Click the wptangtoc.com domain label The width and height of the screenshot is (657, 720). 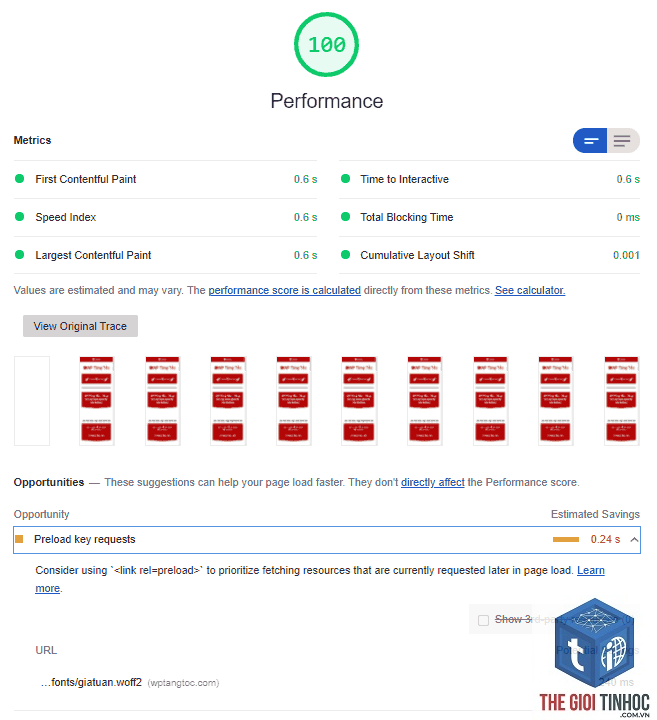pos(183,683)
